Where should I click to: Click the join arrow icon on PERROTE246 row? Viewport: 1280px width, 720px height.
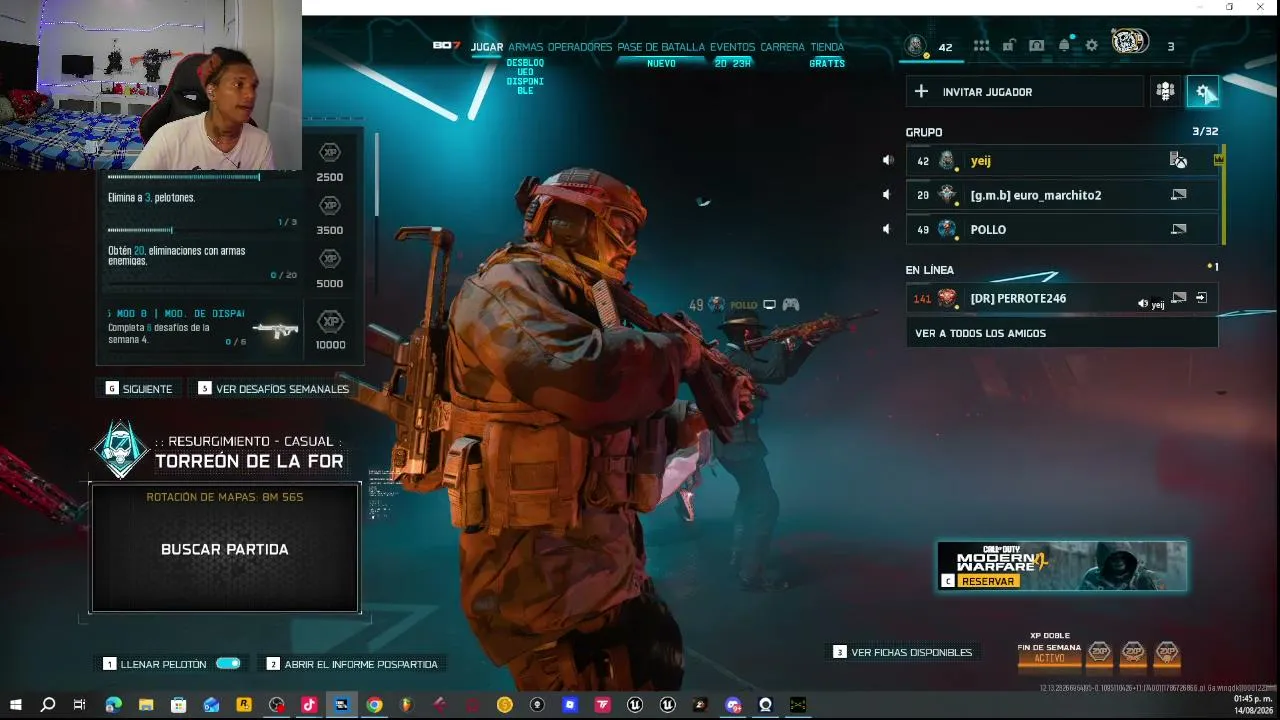pyautogui.click(x=1201, y=298)
